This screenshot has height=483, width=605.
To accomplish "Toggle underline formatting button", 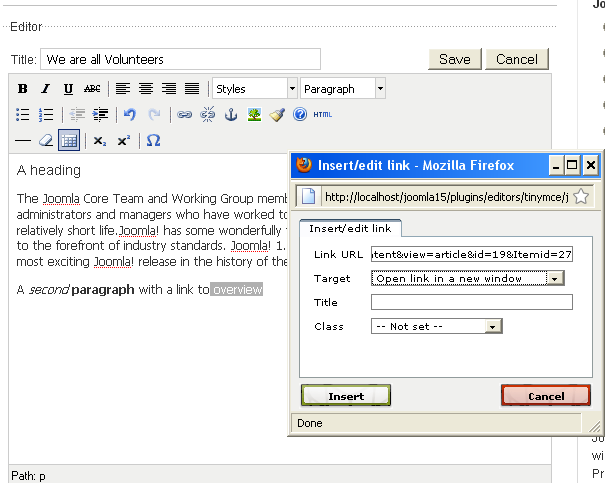I will click(x=69, y=89).
